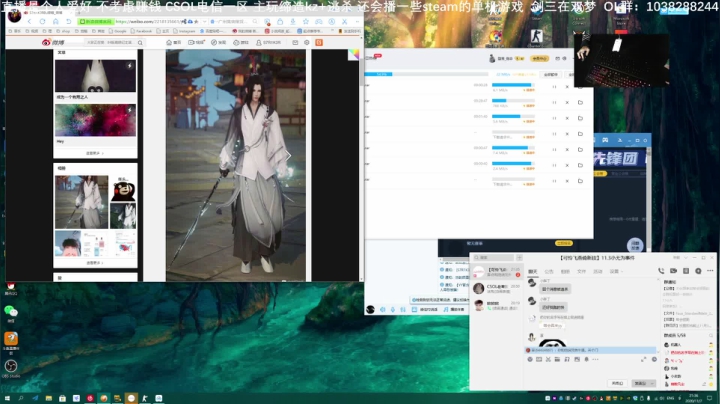Open Weibo settings gear icon
720x404 pixels.
click(307, 42)
